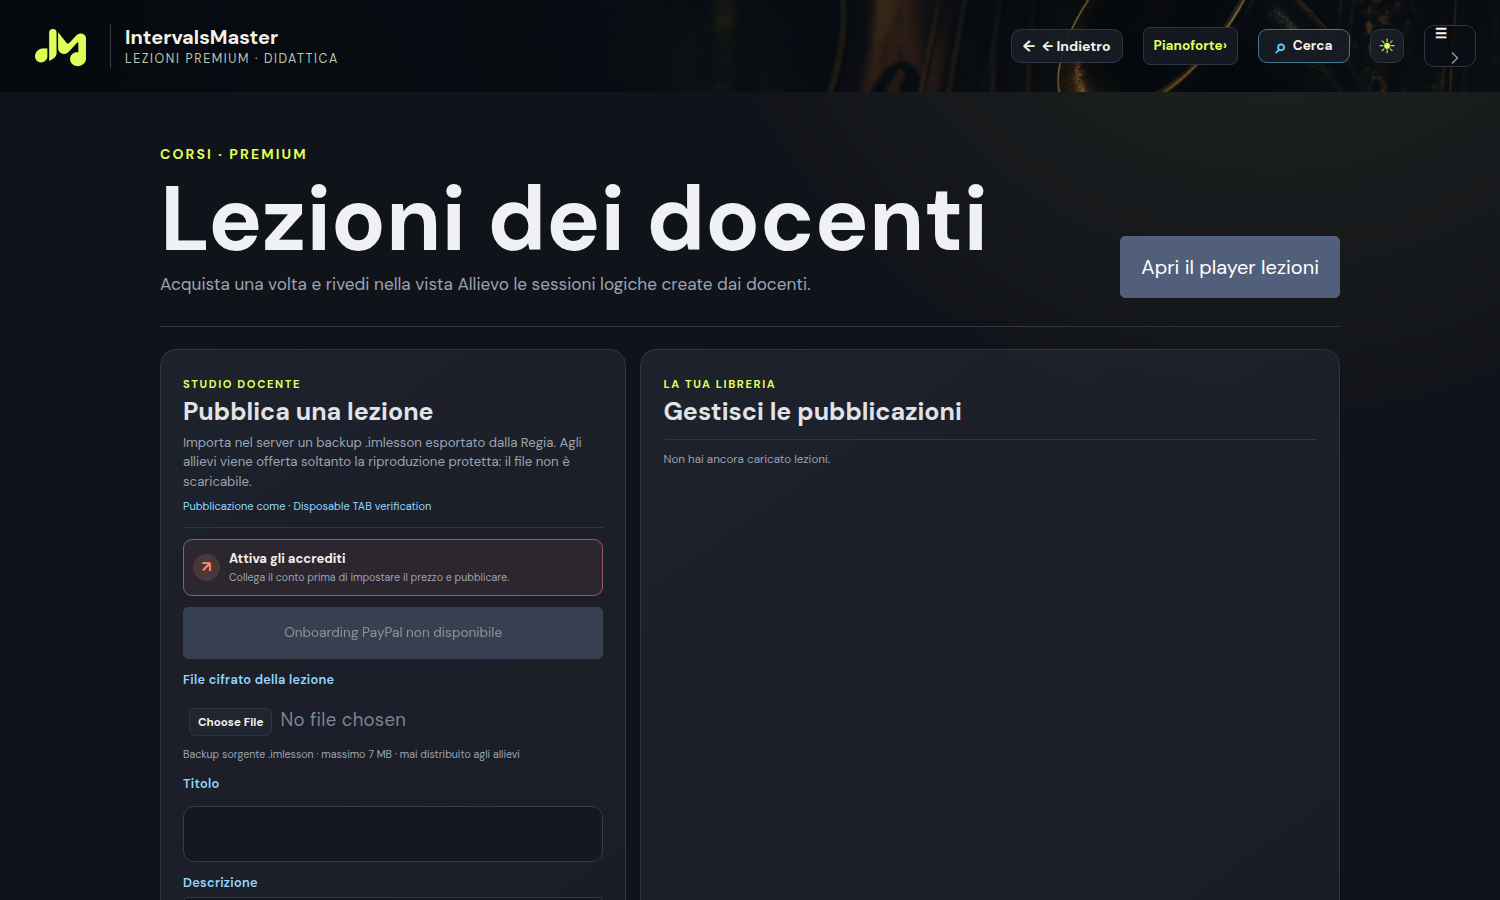
Task: Click the IntervalsMaster title text
Action: 202,37
